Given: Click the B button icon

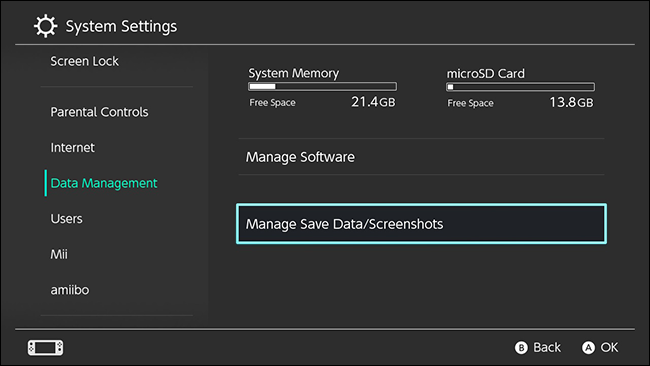Looking at the screenshot, I should [521, 347].
